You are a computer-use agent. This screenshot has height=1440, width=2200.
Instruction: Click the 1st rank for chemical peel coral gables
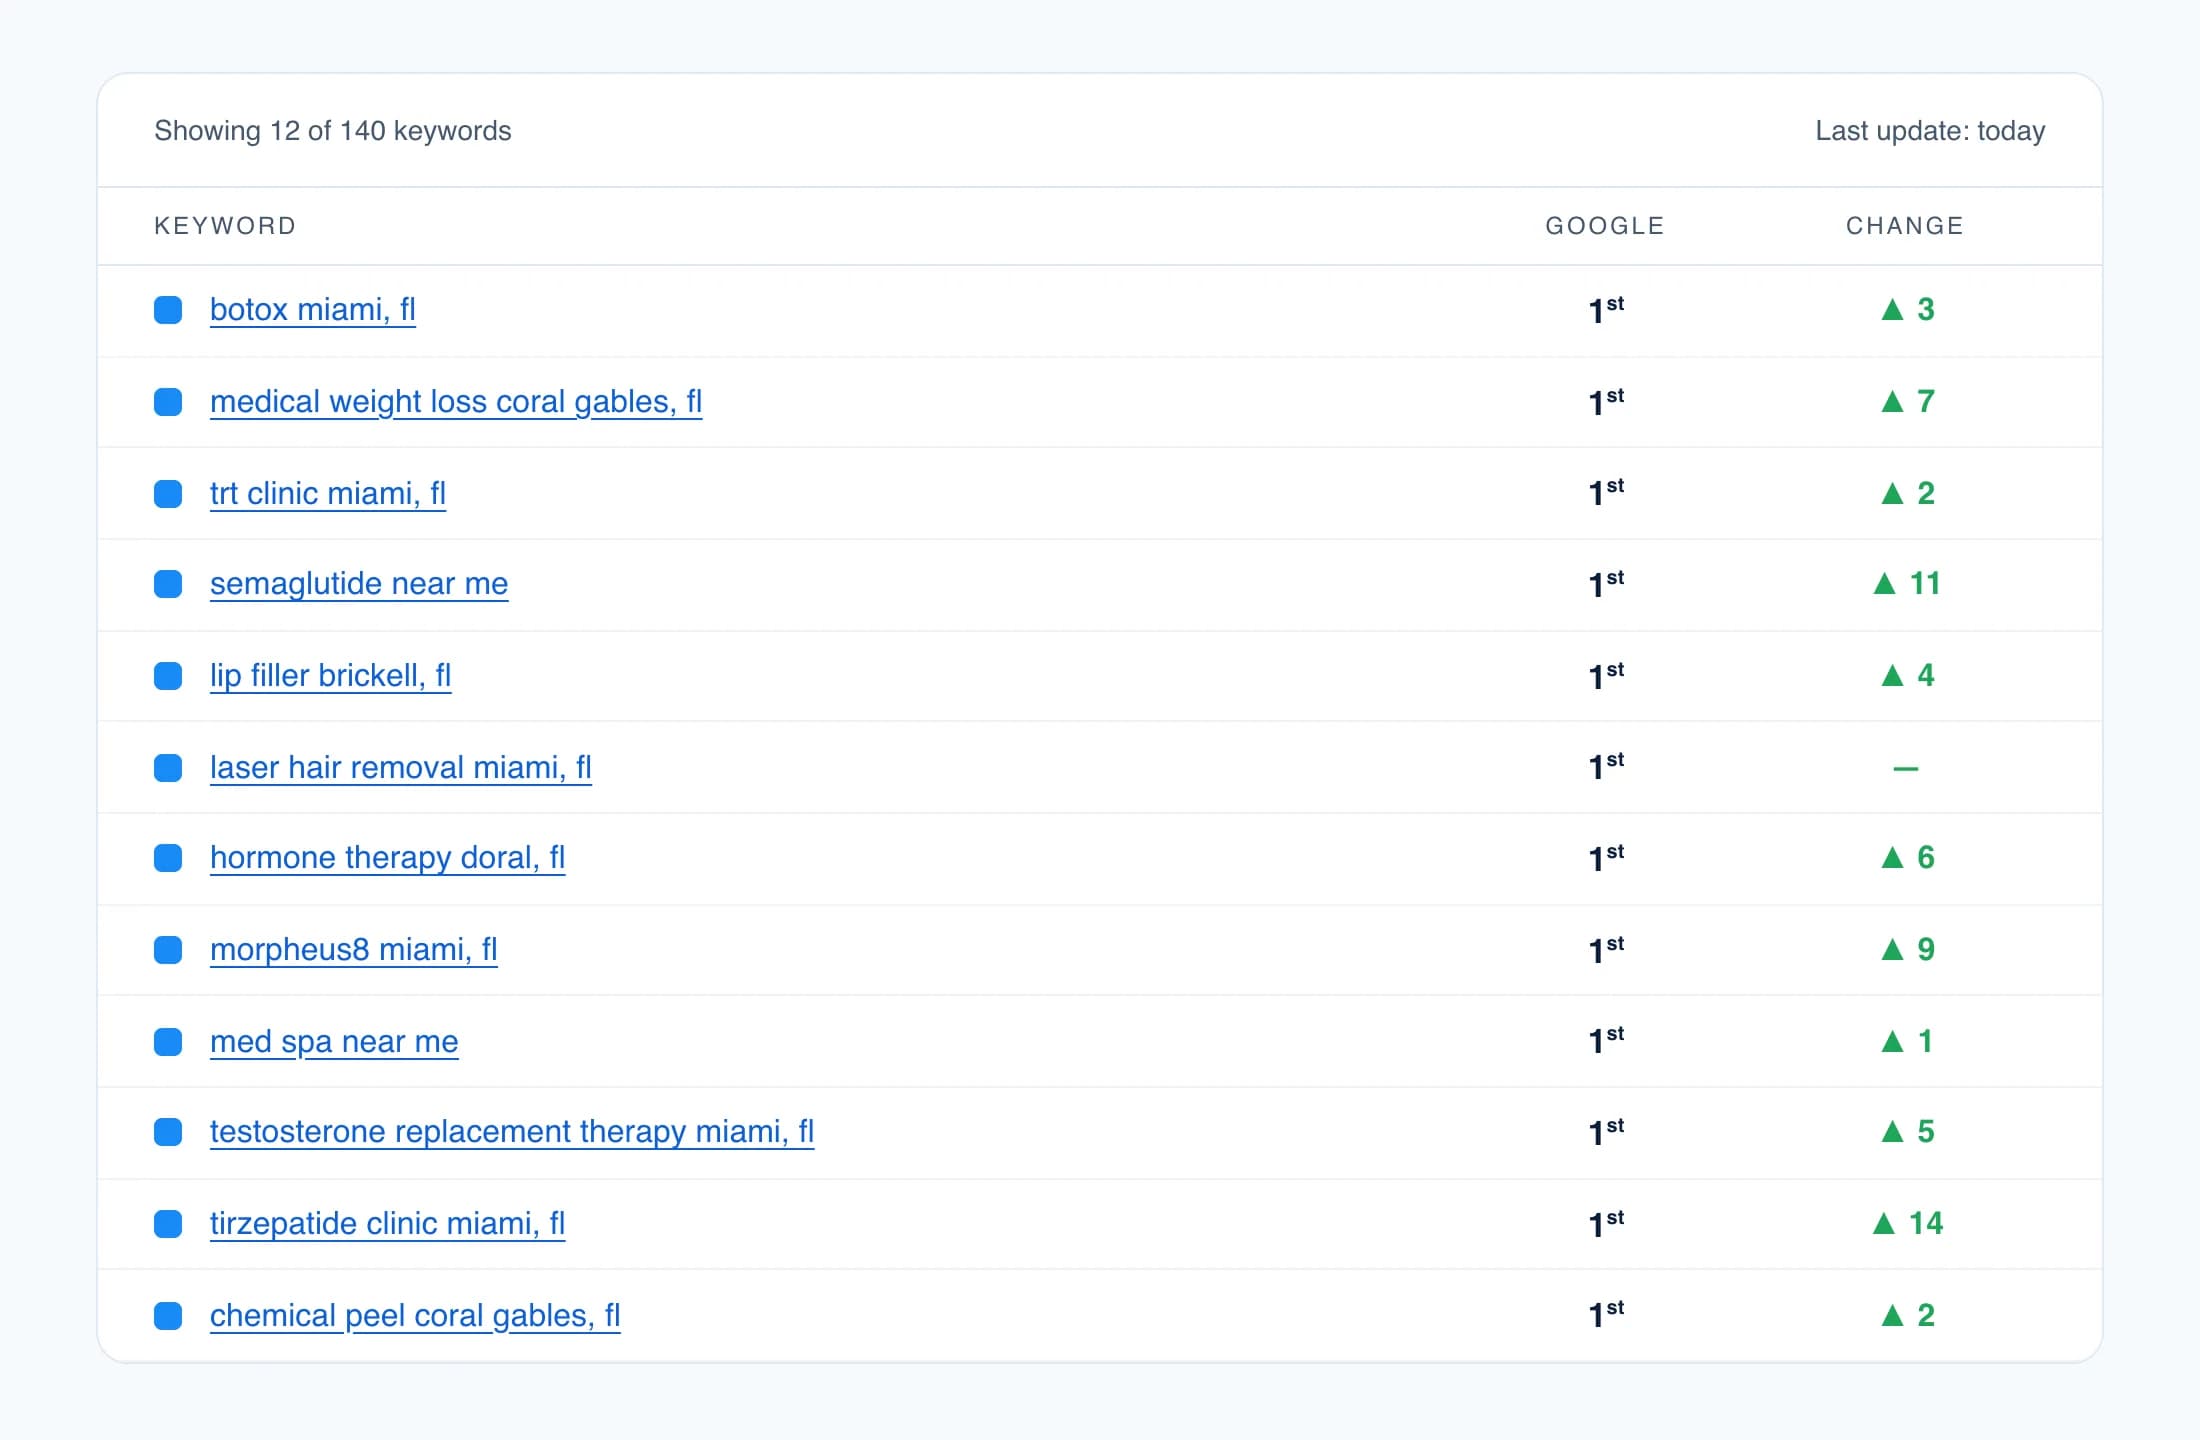(x=1606, y=1314)
